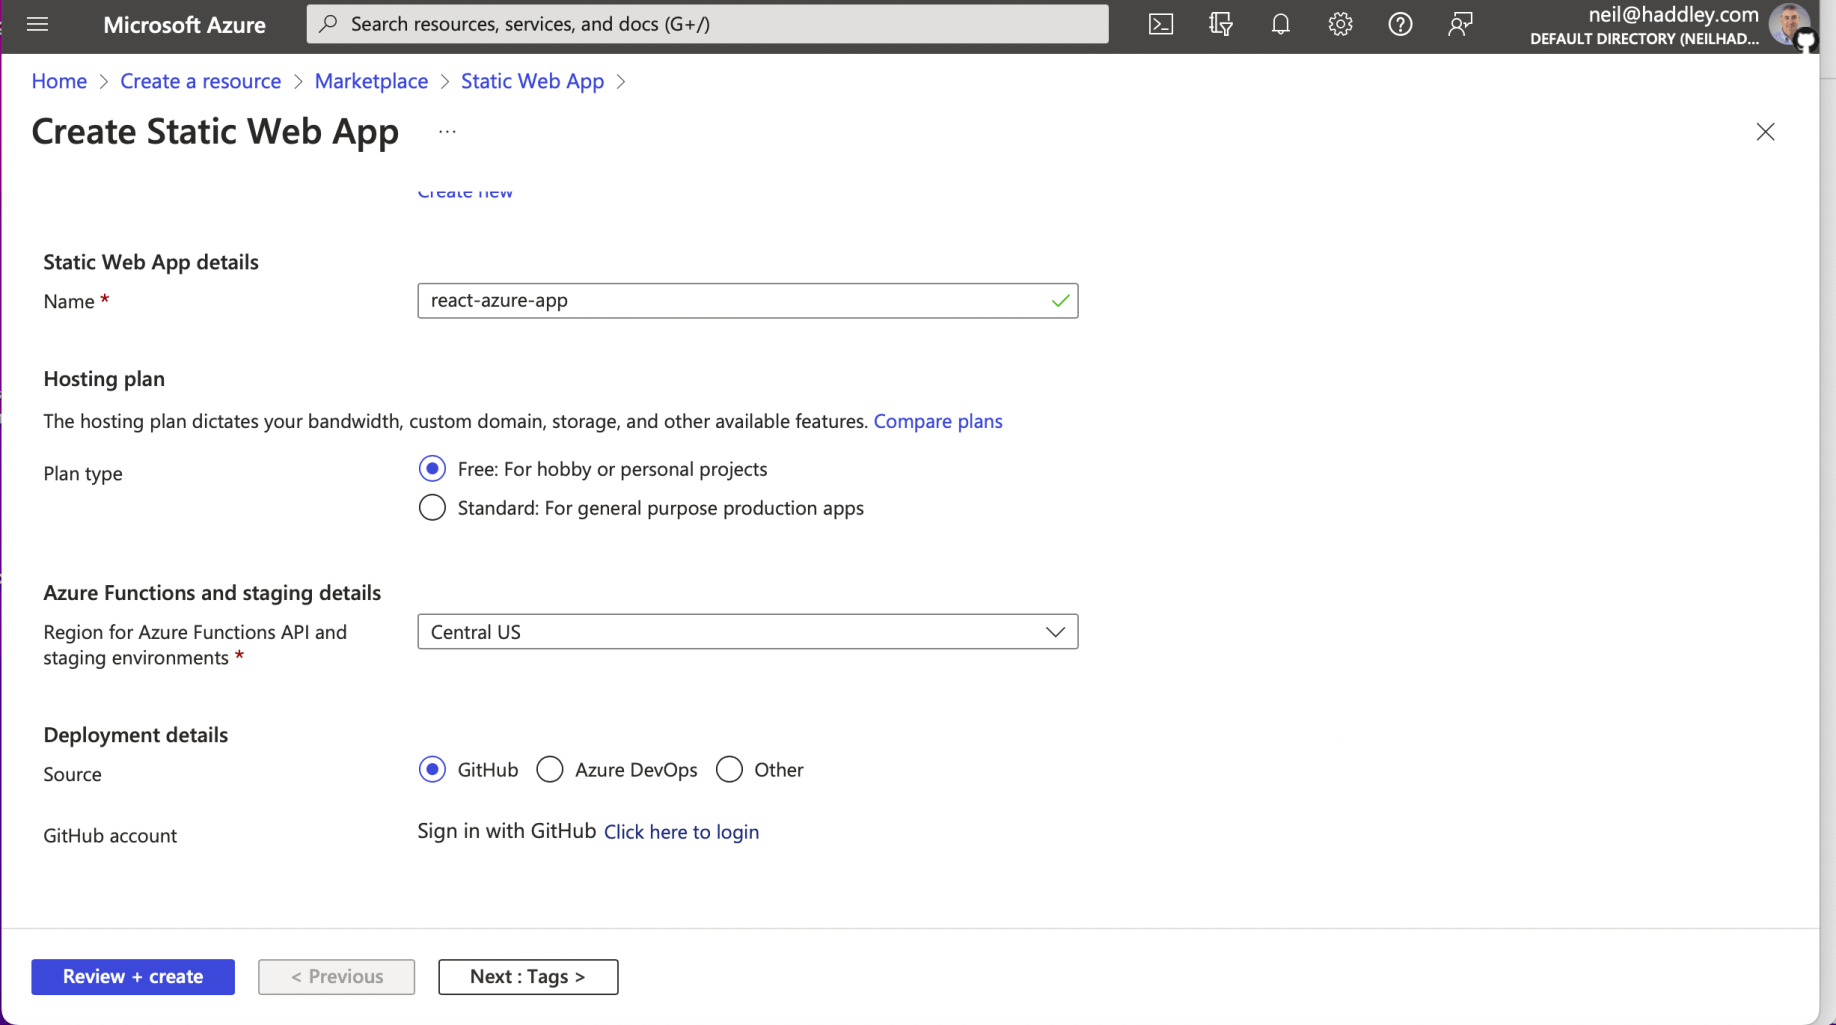Go to Create a resource breadcrumb
The height and width of the screenshot is (1025, 1836).
[200, 81]
